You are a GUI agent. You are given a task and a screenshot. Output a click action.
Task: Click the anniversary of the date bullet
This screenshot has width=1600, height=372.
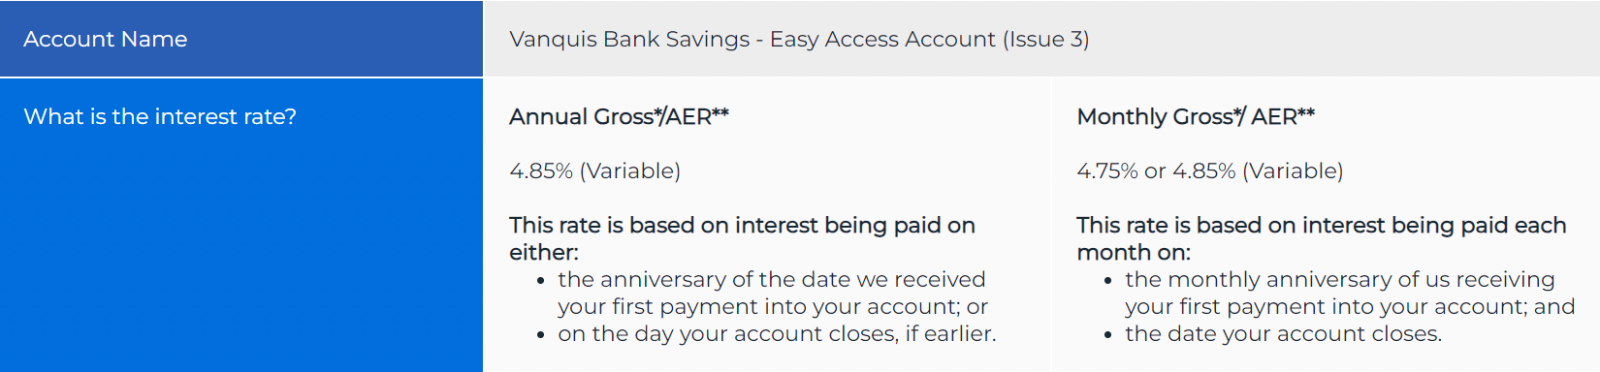coord(772,293)
